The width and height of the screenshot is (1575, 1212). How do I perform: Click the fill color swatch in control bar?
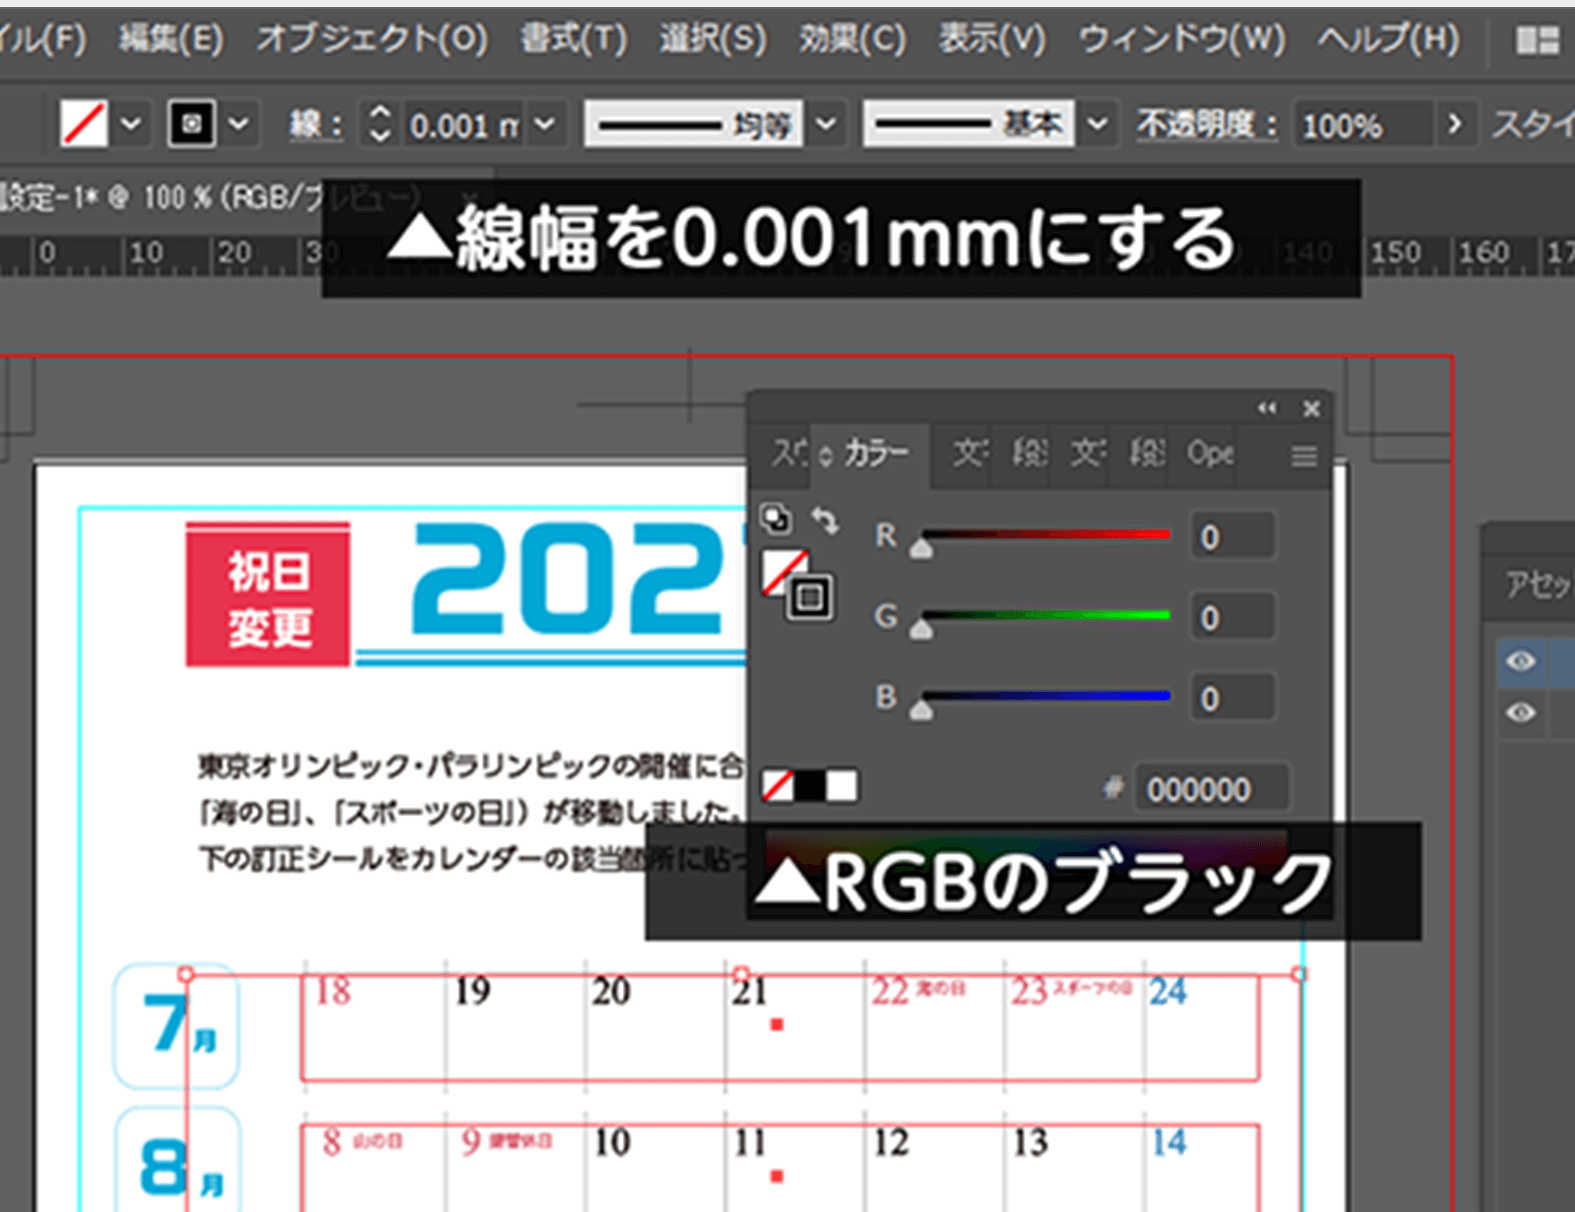coord(83,125)
